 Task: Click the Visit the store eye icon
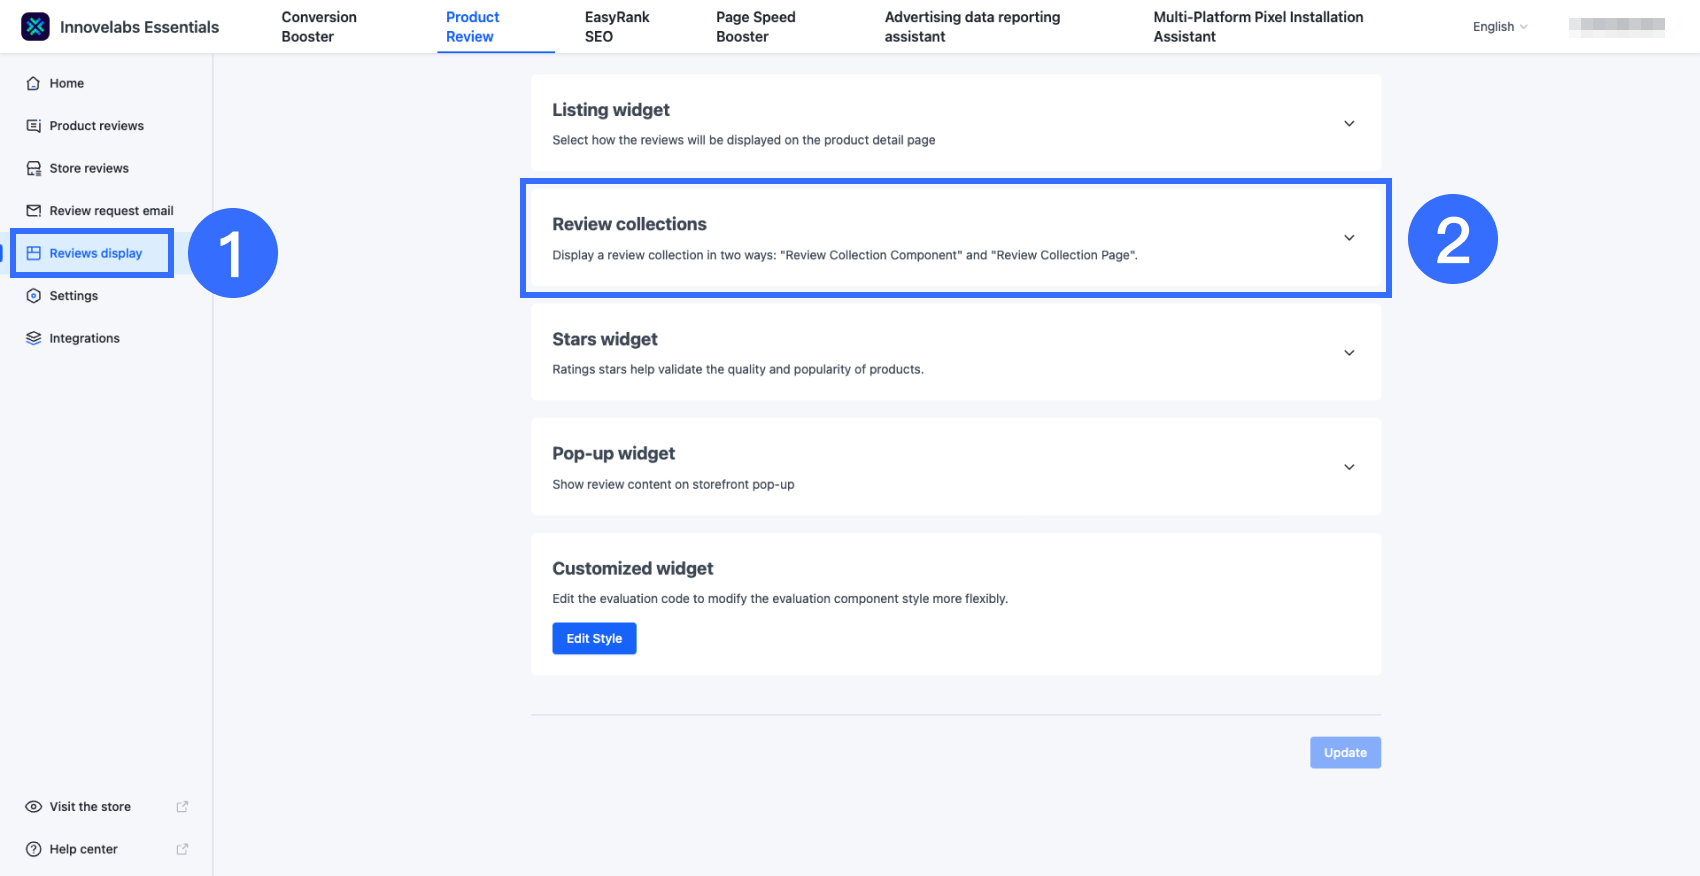34,807
